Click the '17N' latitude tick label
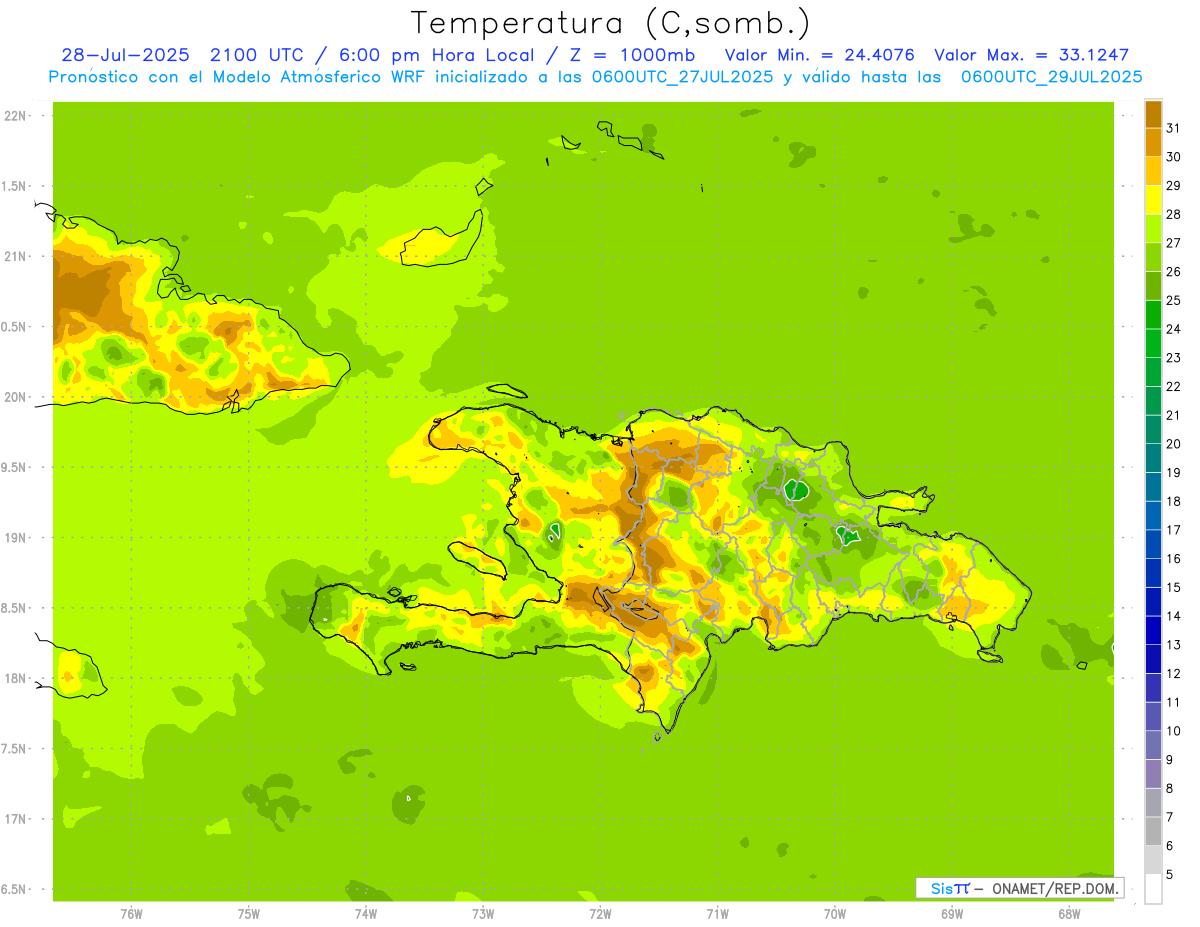The width and height of the screenshot is (1200, 927). pos(14,819)
